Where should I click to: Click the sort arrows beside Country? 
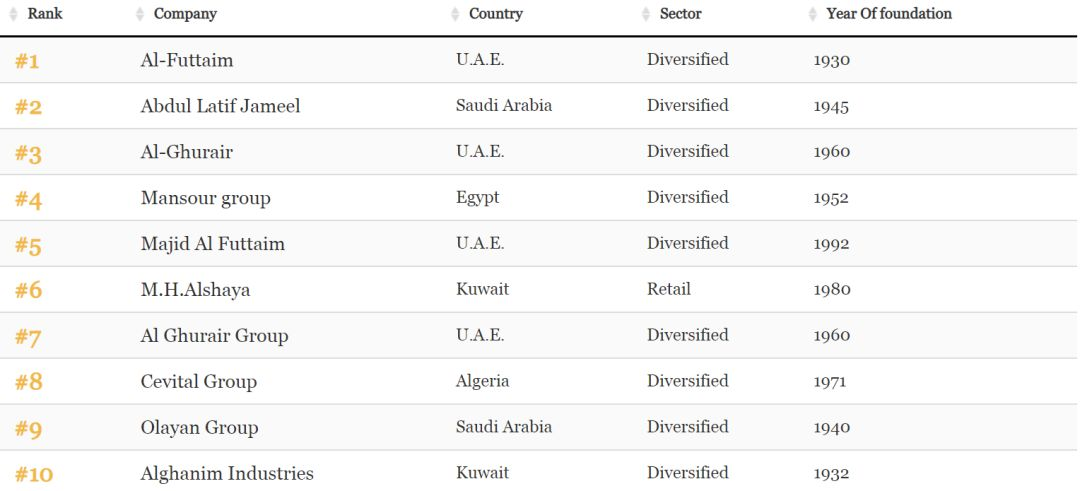pyautogui.click(x=455, y=14)
